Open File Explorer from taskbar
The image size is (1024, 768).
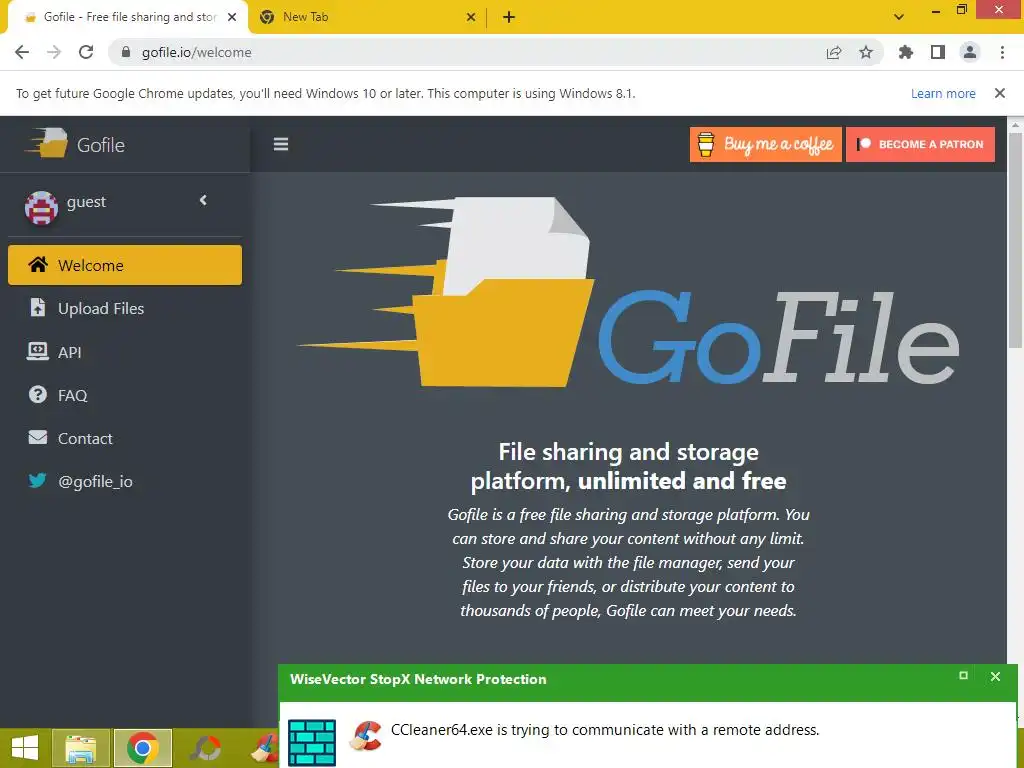click(x=80, y=748)
